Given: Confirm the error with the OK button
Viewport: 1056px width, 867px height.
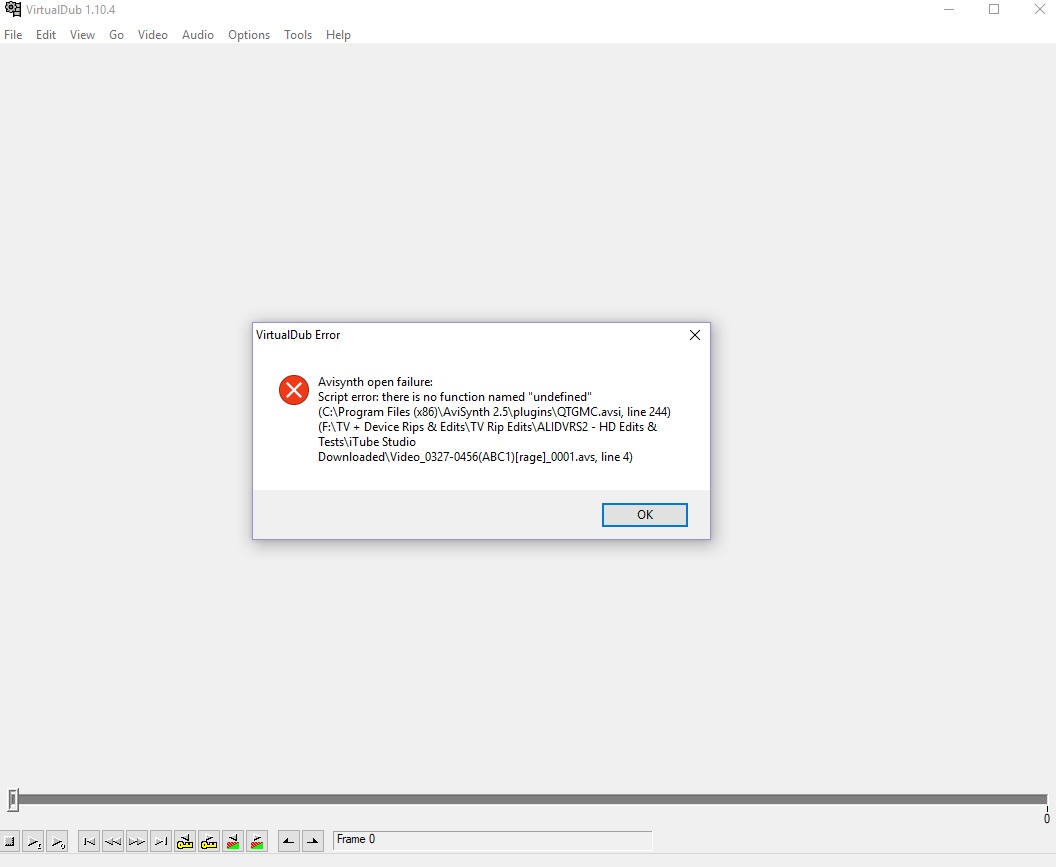Looking at the screenshot, I should pos(645,515).
